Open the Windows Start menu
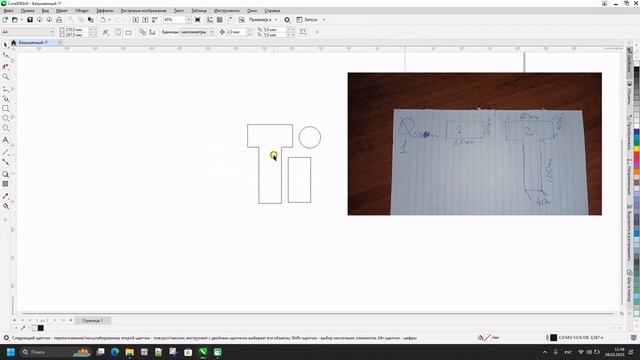 (11, 352)
